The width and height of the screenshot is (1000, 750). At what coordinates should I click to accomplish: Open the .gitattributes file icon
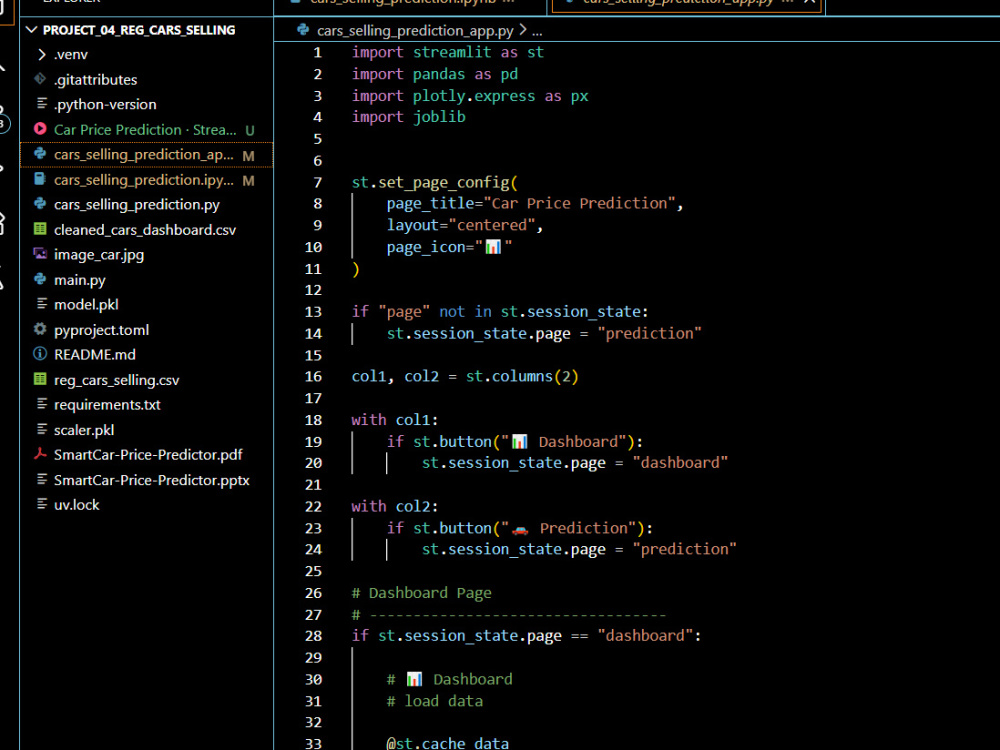[40, 79]
